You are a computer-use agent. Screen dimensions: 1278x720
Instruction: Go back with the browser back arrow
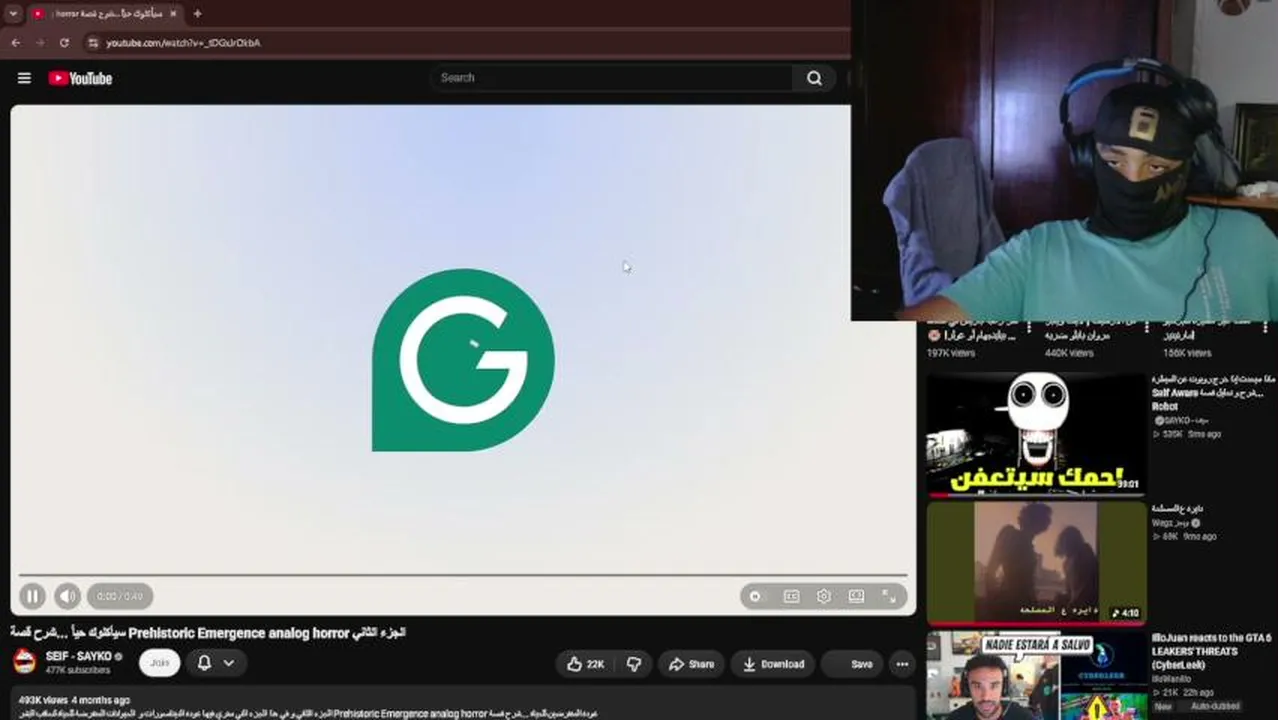click(16, 43)
